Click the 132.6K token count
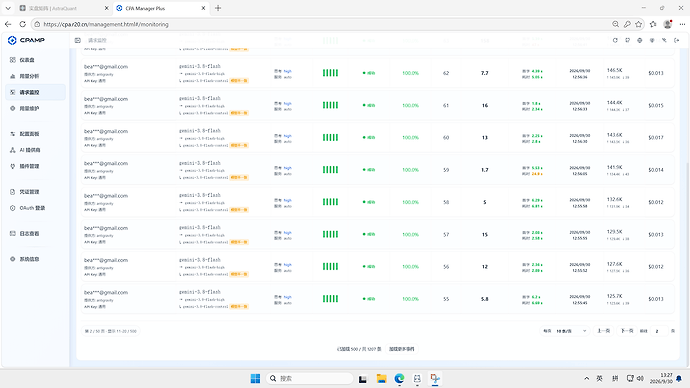The width and height of the screenshot is (690, 388). pyautogui.click(x=614, y=199)
